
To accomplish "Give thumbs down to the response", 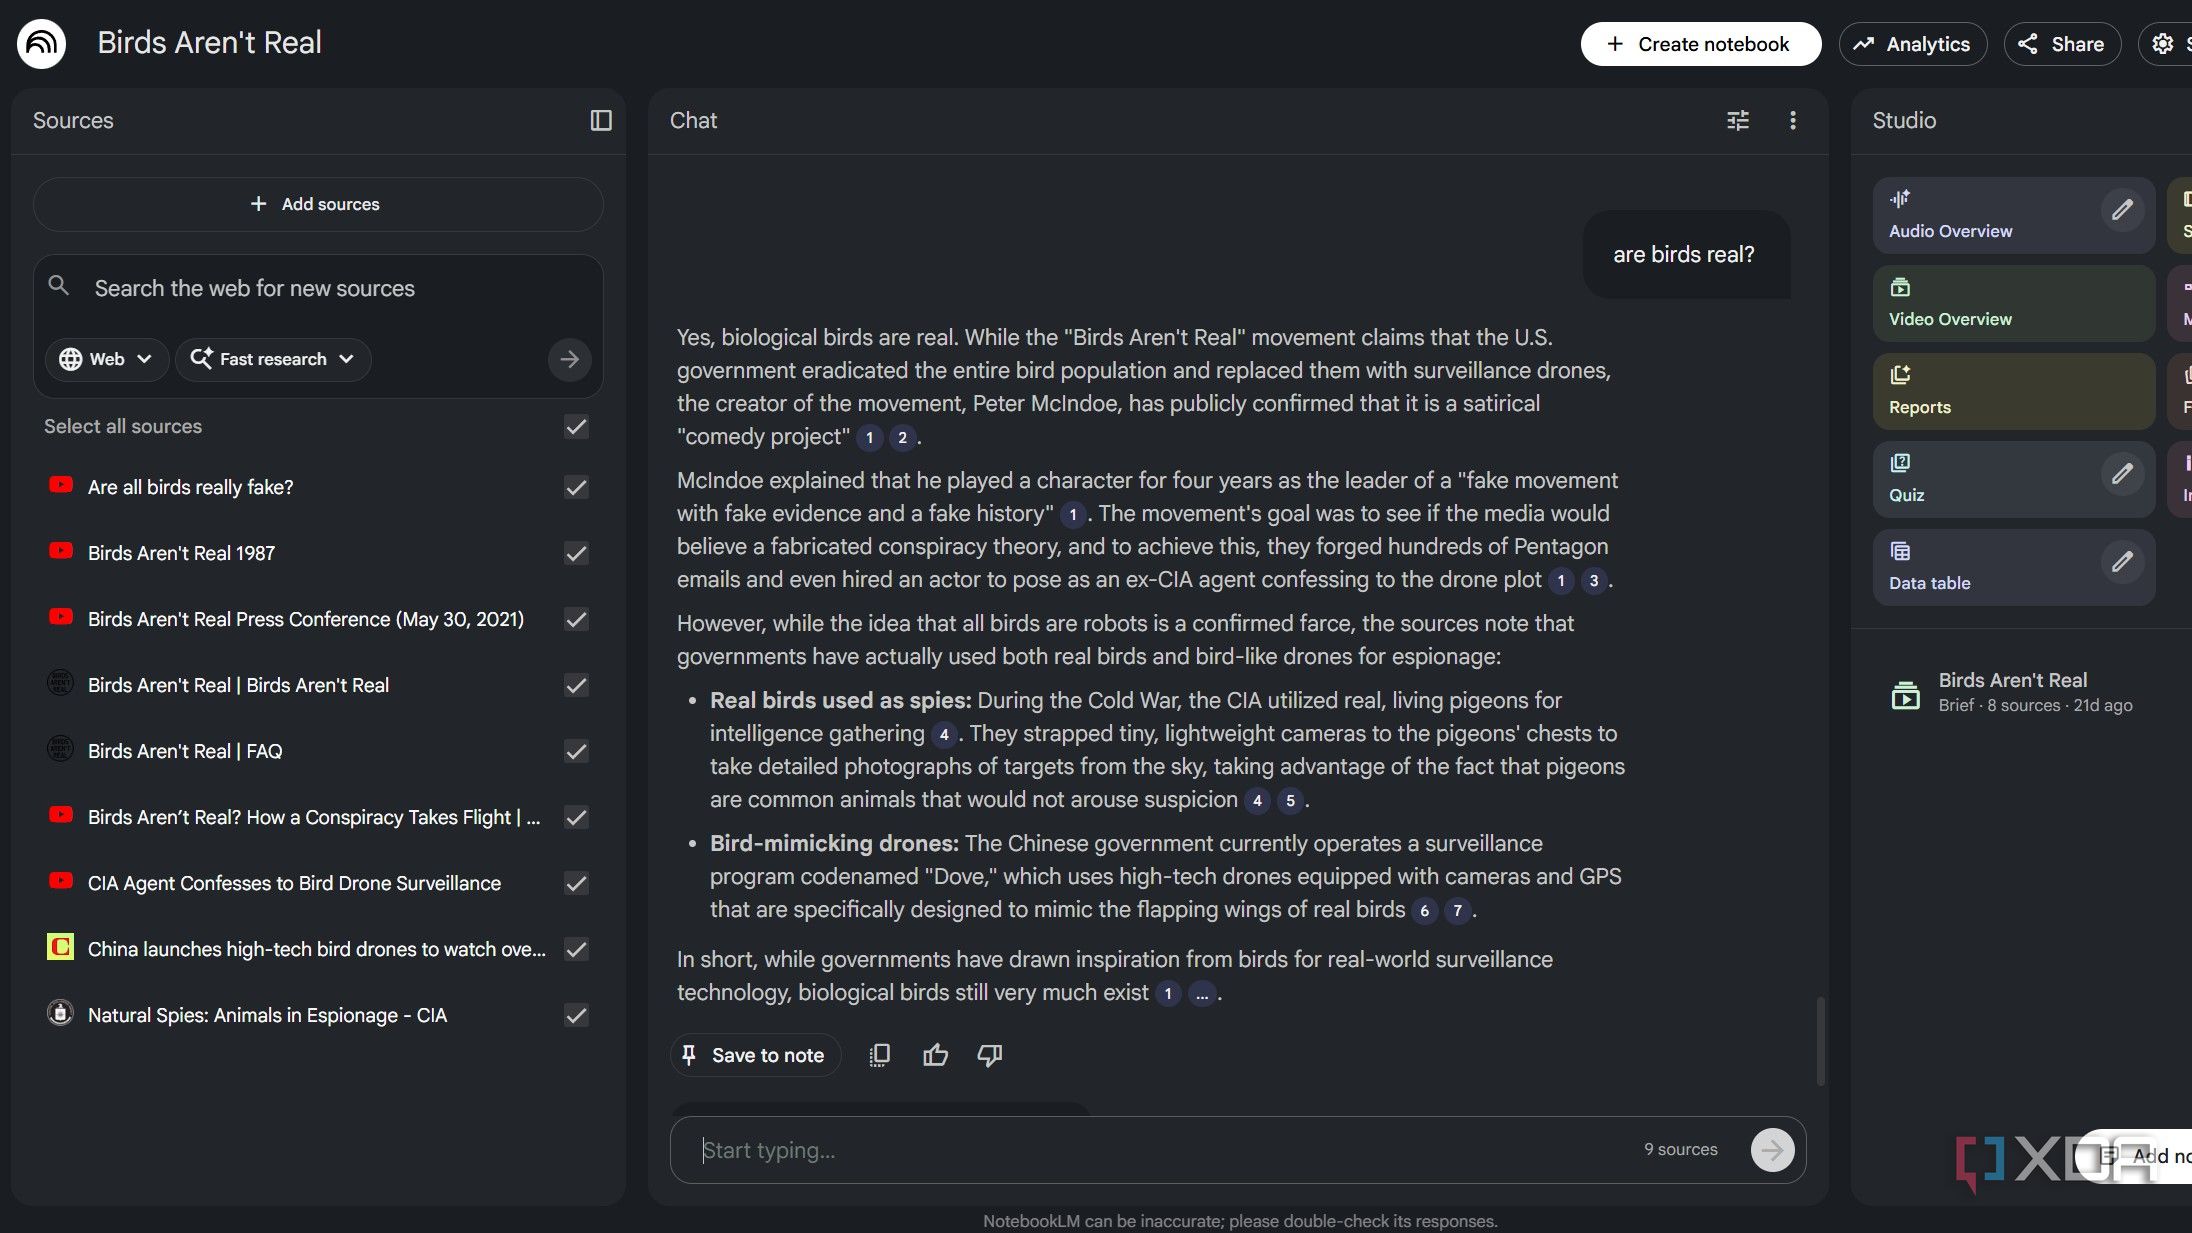I will [x=990, y=1055].
